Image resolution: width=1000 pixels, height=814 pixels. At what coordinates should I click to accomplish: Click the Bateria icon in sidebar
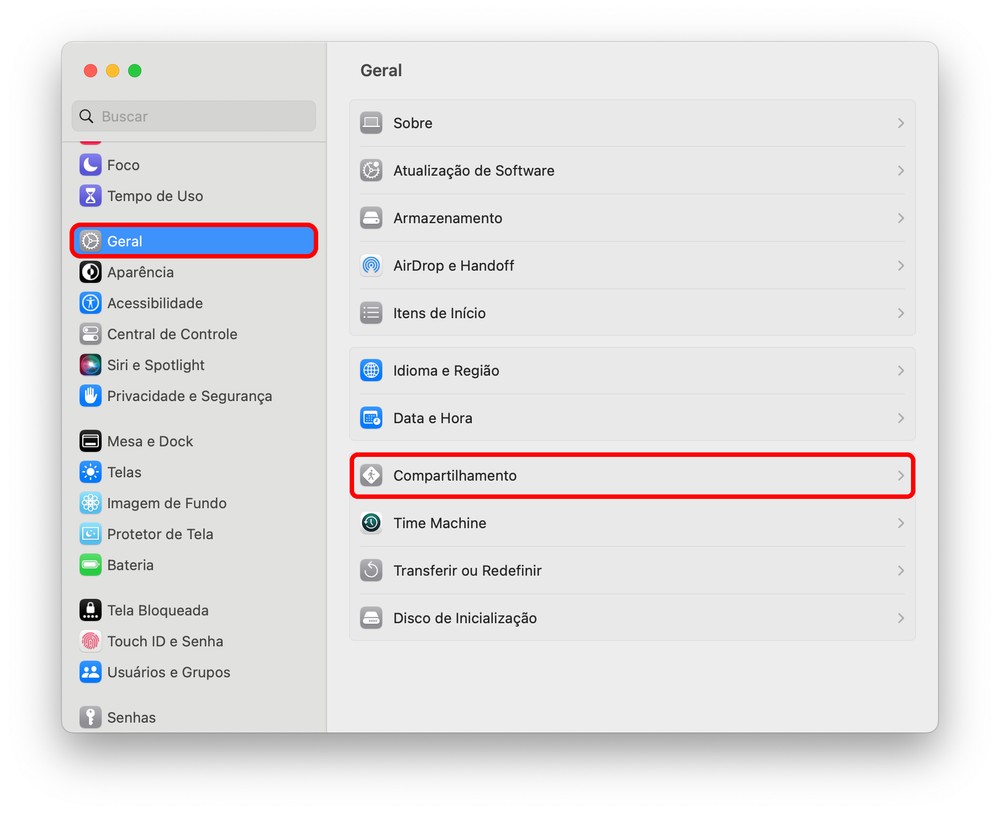pos(91,565)
